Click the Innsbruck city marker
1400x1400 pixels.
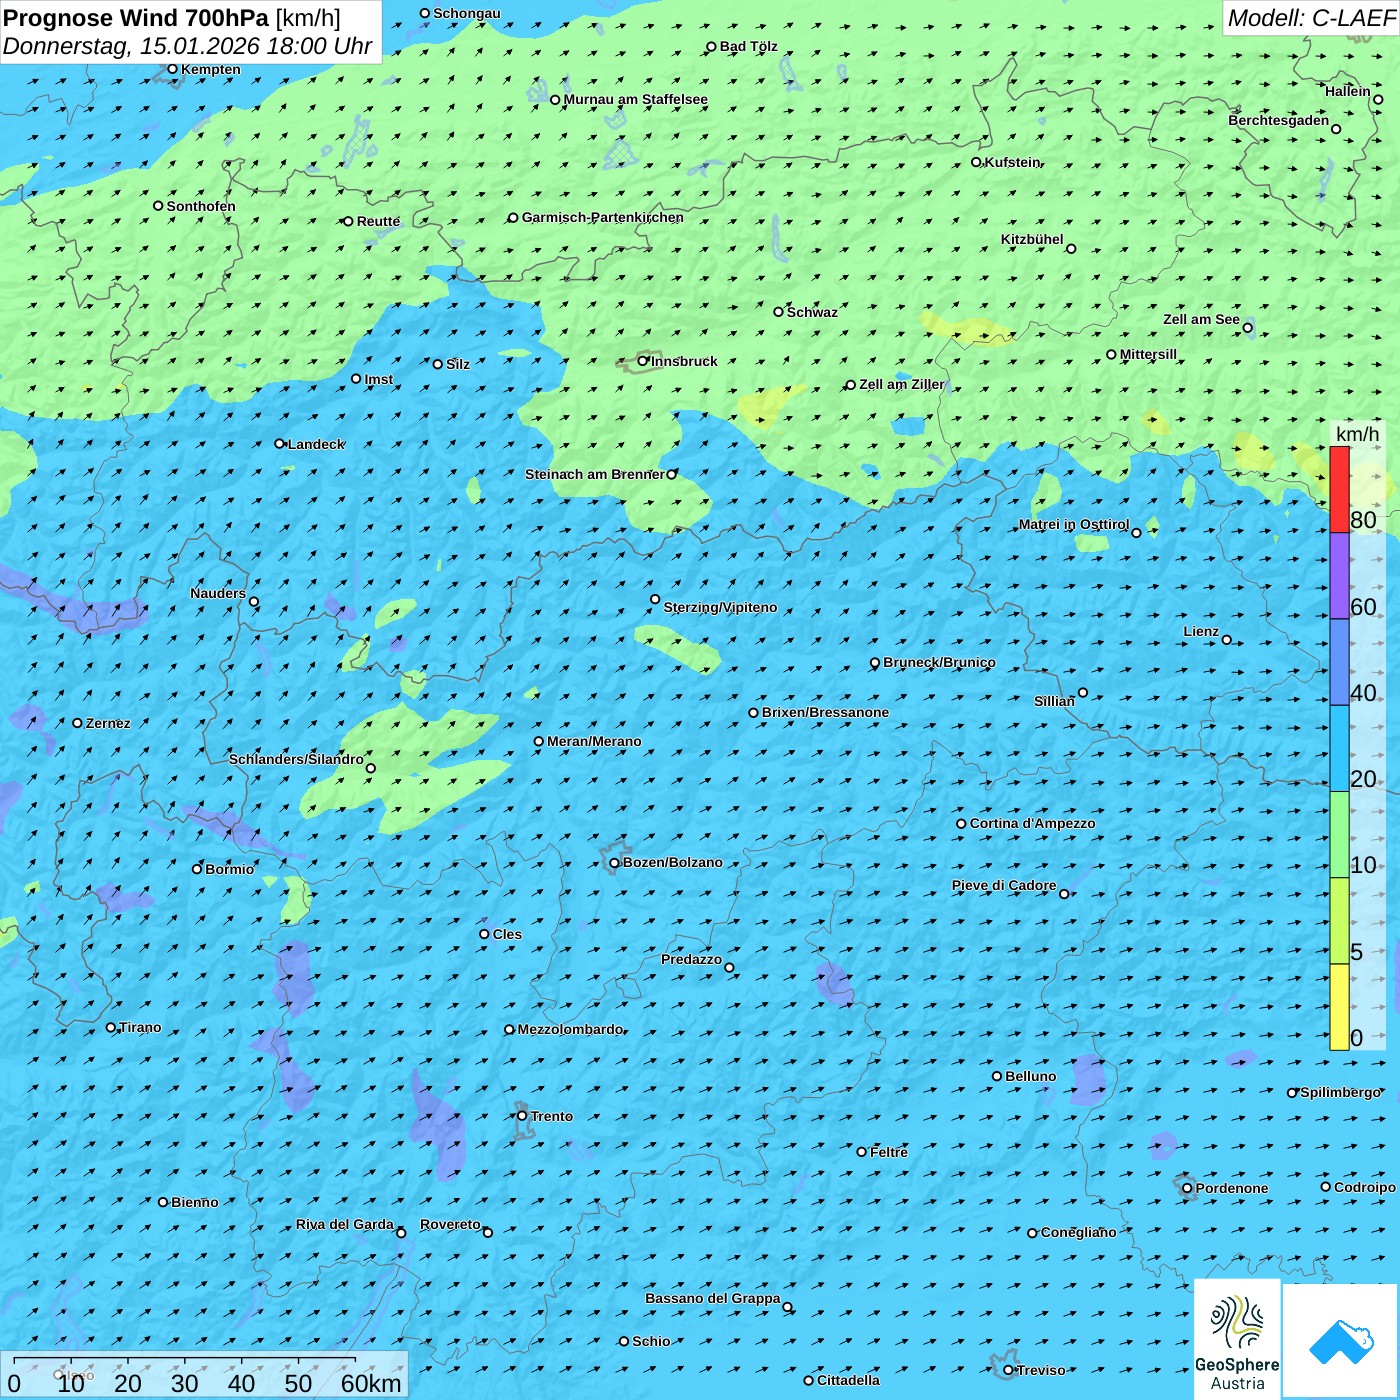pyautogui.click(x=643, y=361)
